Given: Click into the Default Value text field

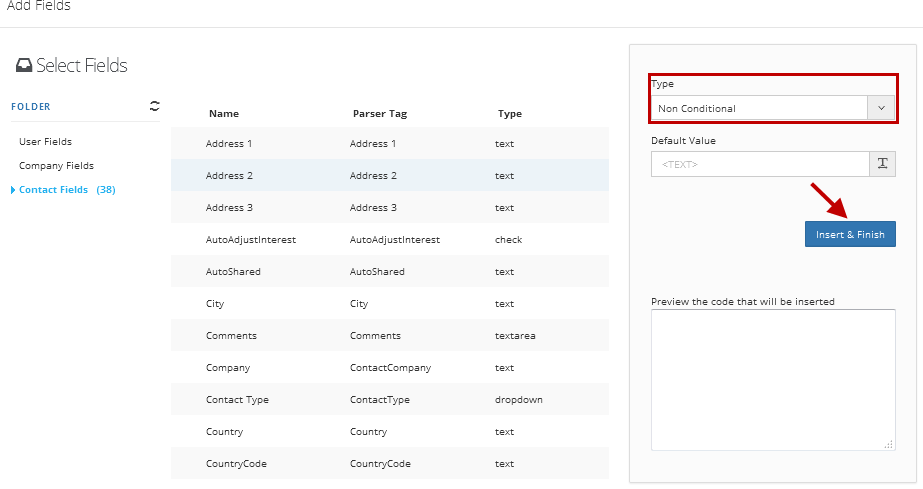Looking at the screenshot, I should [x=760, y=164].
